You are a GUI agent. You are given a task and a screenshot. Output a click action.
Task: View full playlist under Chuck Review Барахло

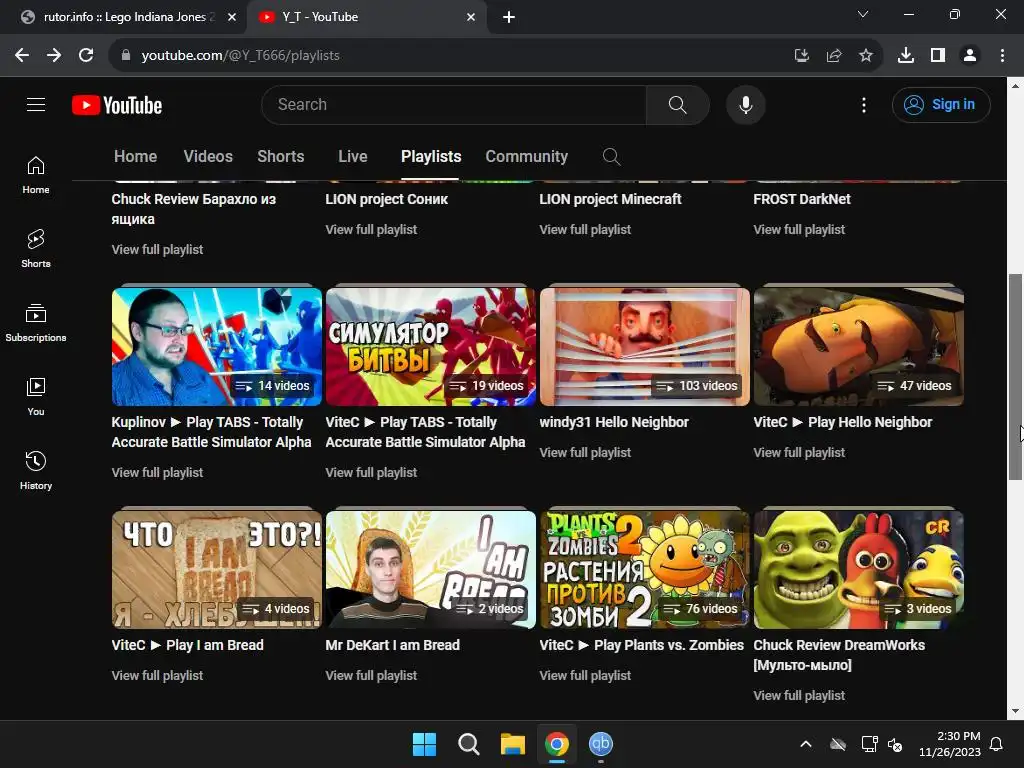pyautogui.click(x=157, y=249)
